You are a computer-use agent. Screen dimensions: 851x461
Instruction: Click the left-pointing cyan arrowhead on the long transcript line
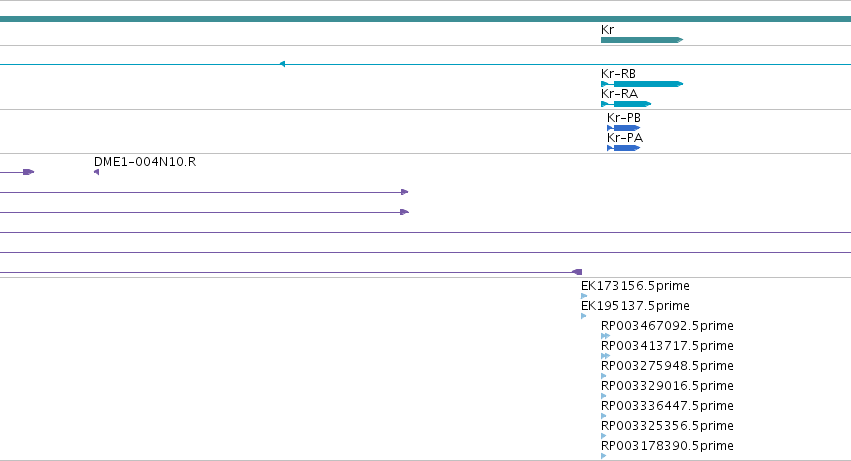click(x=282, y=64)
